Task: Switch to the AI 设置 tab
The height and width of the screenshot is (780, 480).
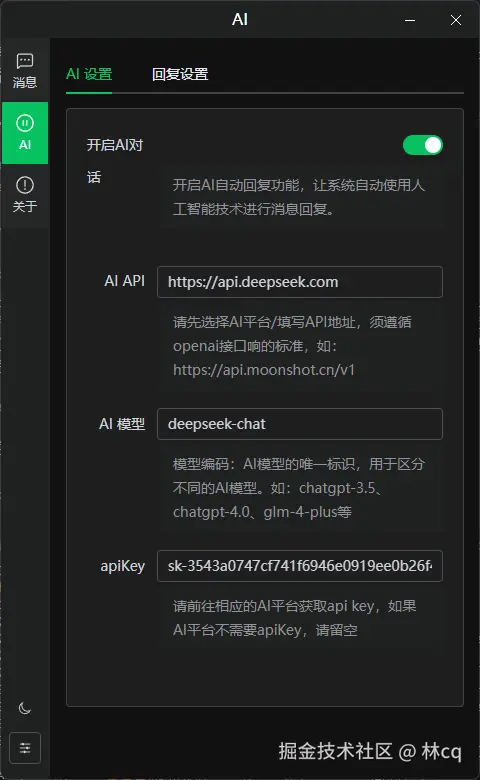Action: point(89,74)
